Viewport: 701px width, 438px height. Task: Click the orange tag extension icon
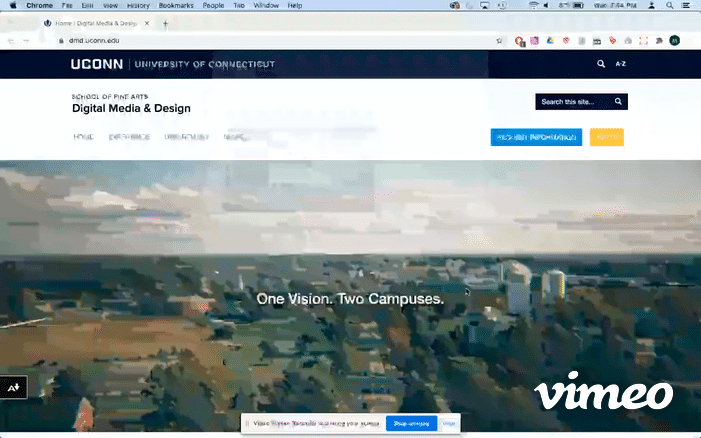[612, 41]
